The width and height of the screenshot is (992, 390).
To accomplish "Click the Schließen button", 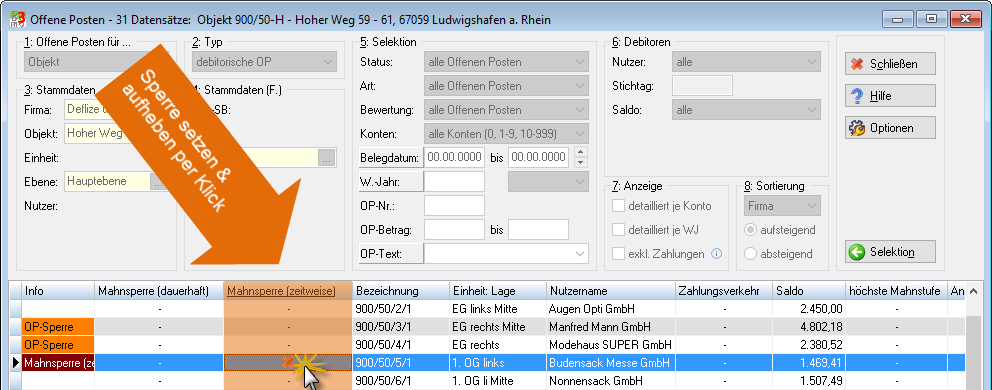I will pyautogui.click(x=890, y=64).
